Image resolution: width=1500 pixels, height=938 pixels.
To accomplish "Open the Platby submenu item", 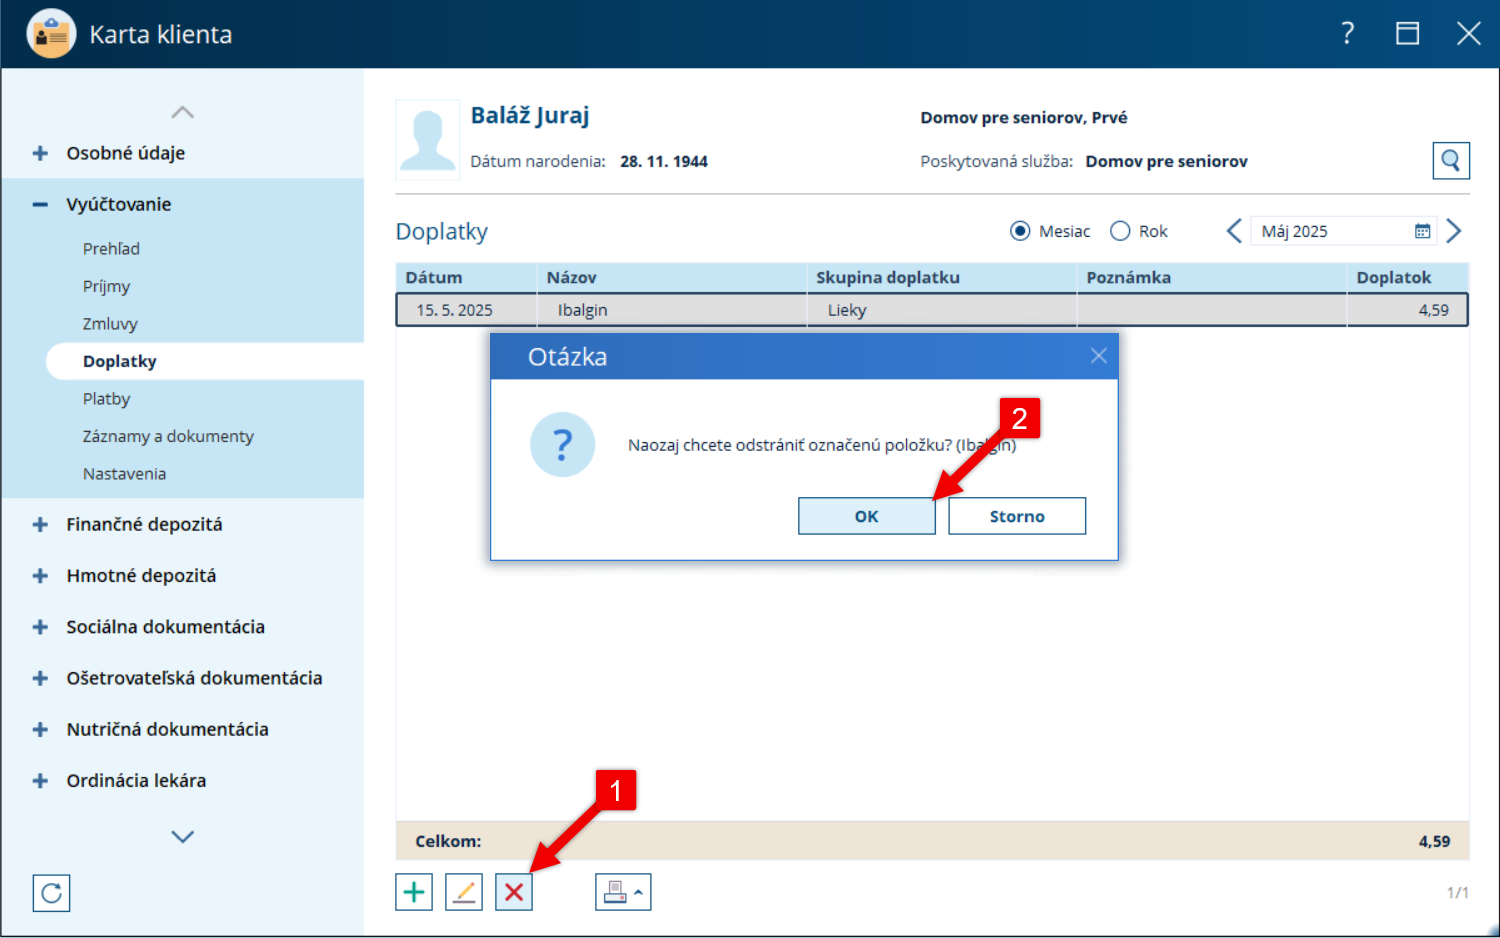I will [x=106, y=399].
